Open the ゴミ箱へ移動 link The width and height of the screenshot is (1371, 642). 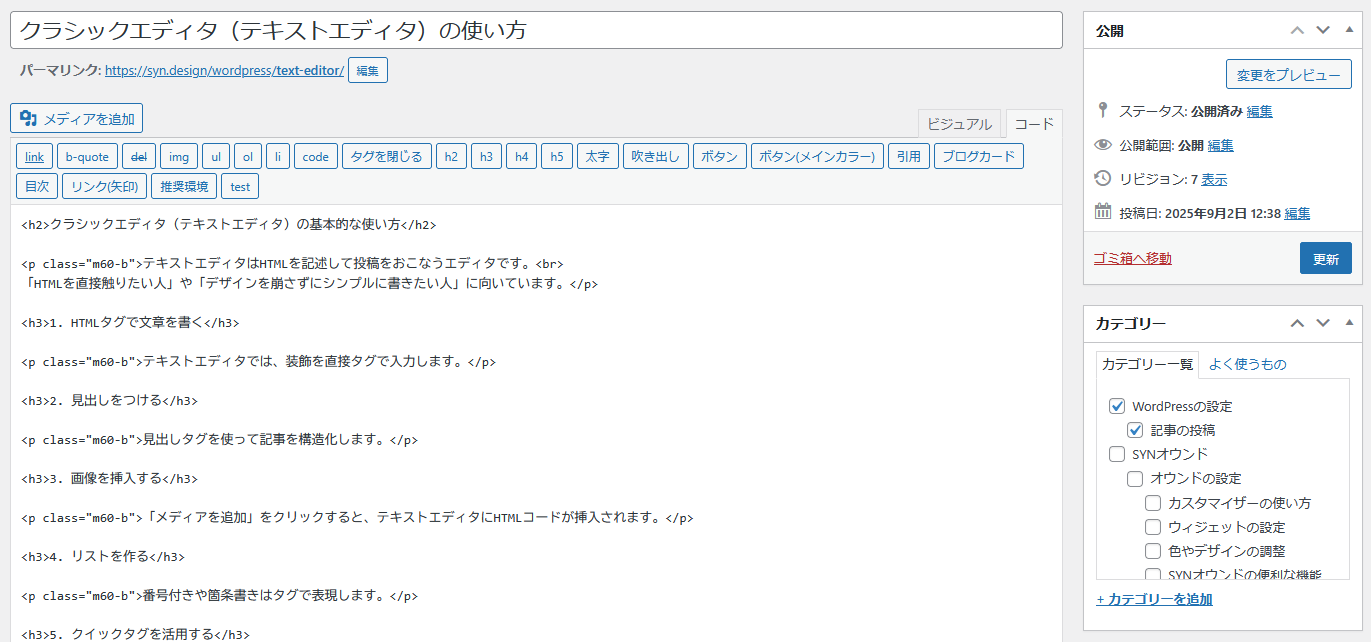tap(1131, 257)
